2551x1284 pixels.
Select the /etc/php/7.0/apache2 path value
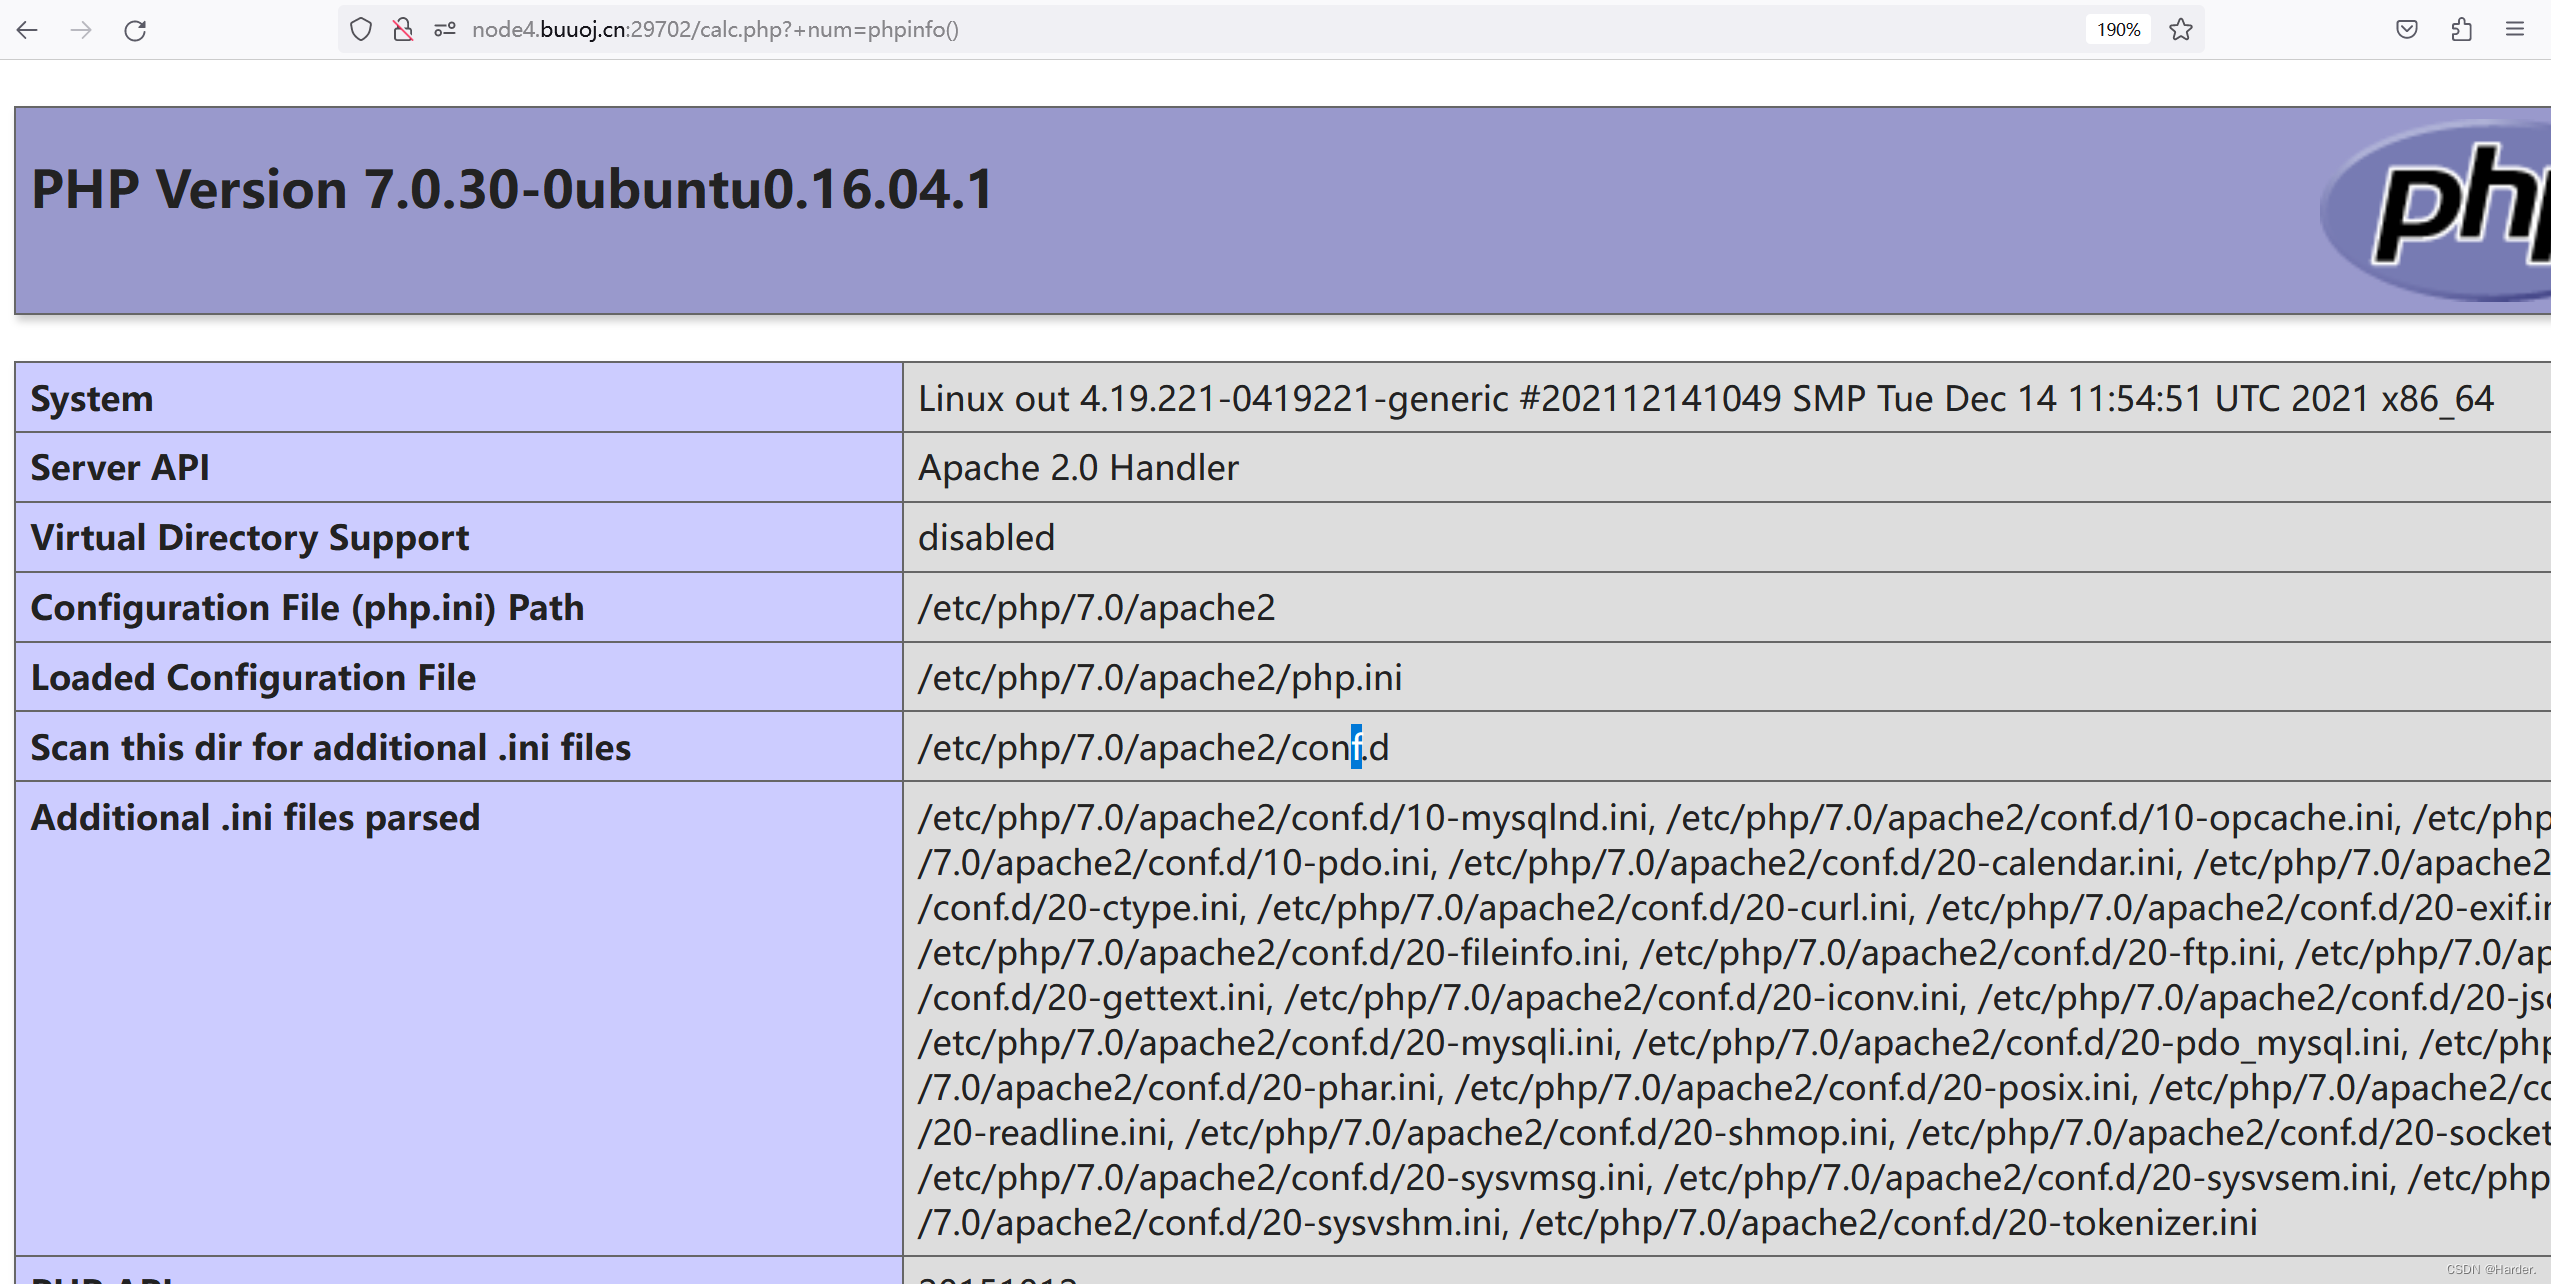click(x=1096, y=608)
